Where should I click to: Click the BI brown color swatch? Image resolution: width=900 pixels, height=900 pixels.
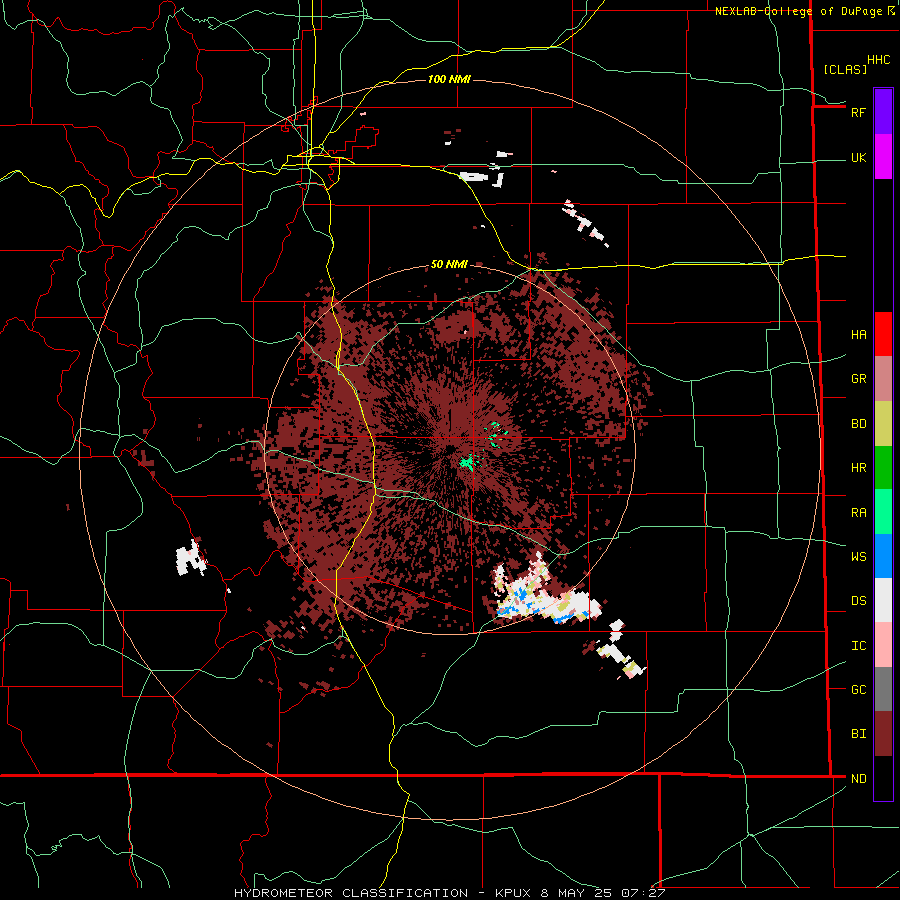click(883, 734)
